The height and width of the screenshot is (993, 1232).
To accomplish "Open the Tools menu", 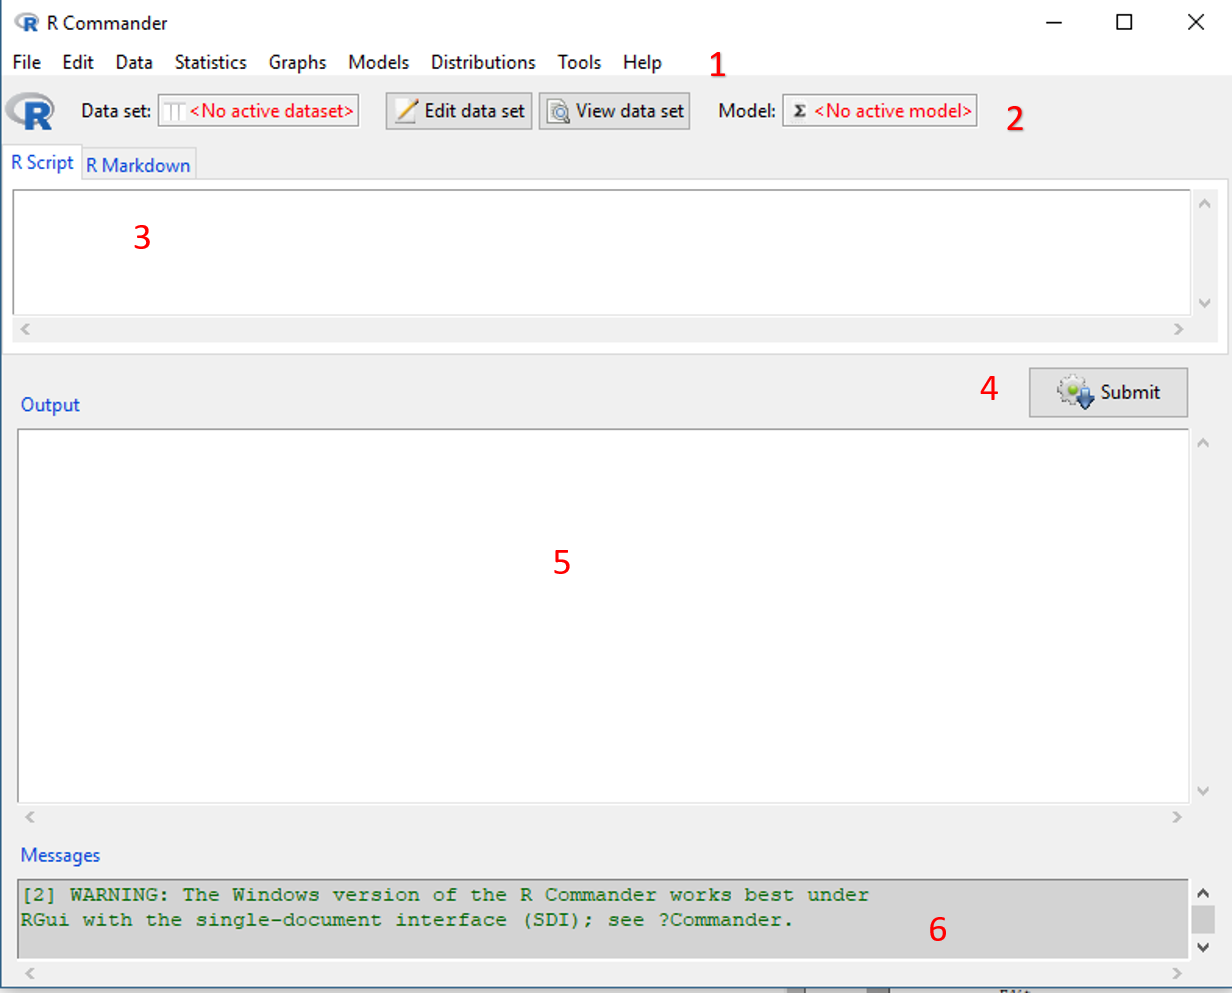I will tap(579, 62).
